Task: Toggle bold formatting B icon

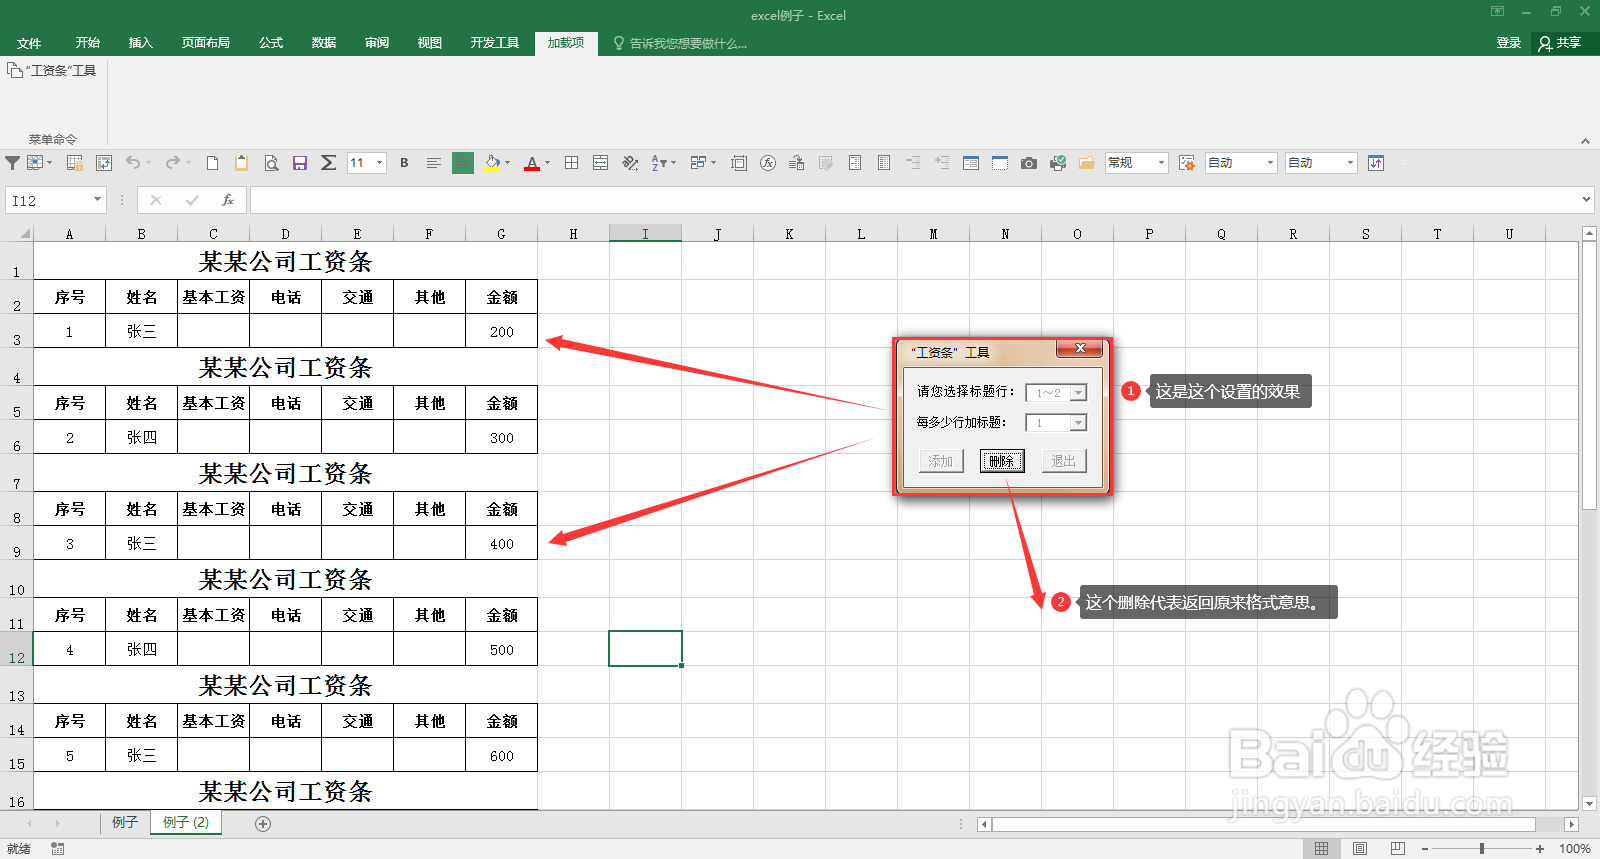Action: 404,163
